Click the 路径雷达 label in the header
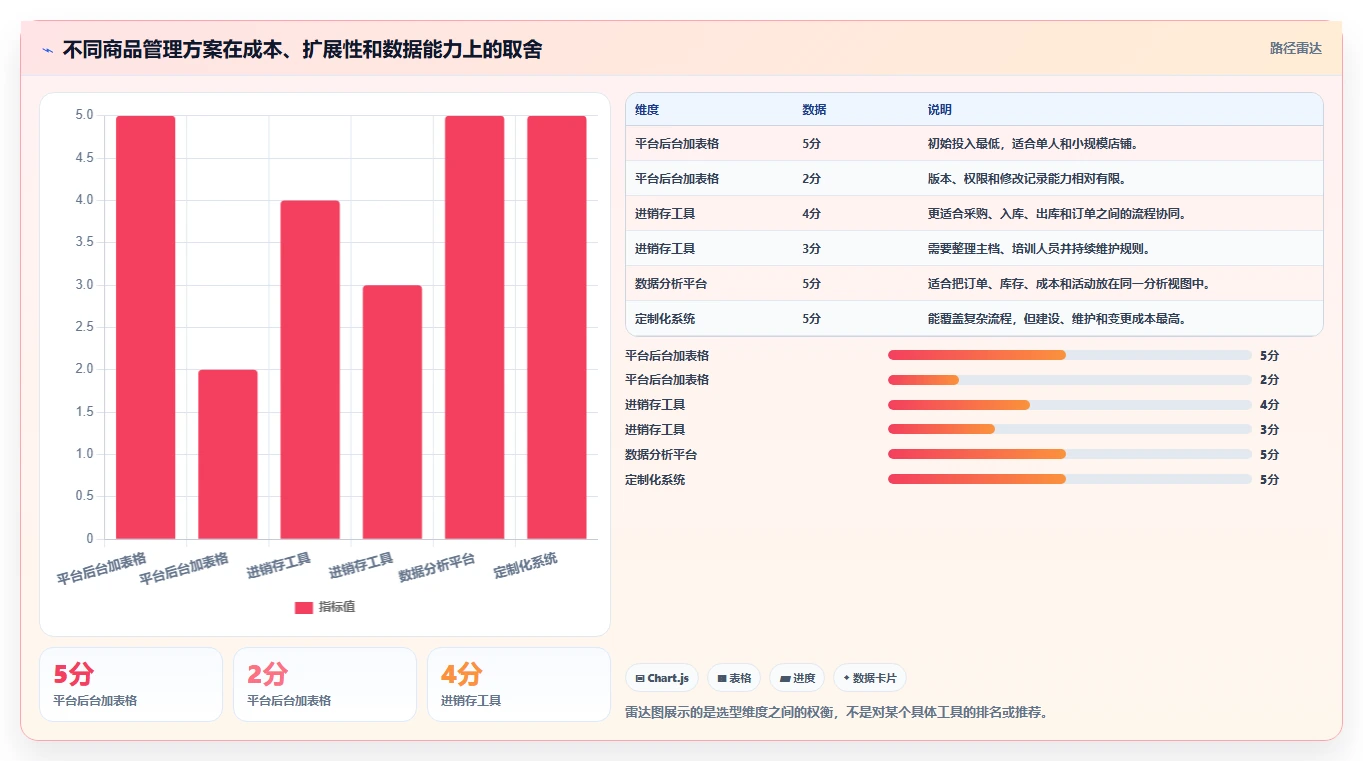This screenshot has width=1363, height=761. 1295,48
